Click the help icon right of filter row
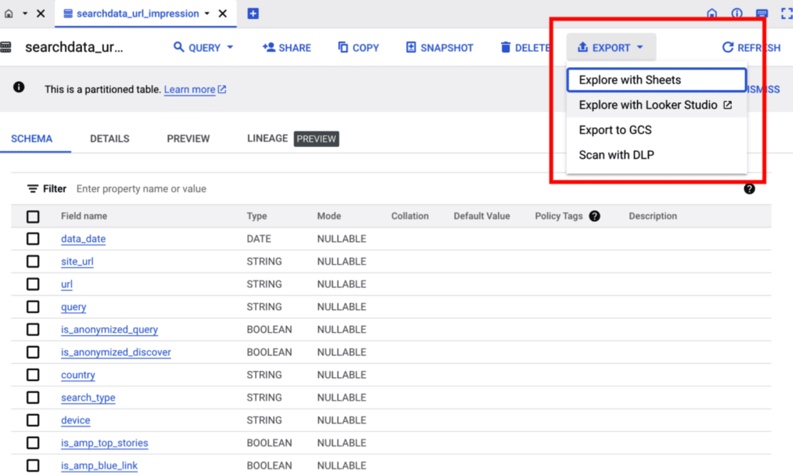793x475 pixels. pyautogui.click(x=749, y=189)
